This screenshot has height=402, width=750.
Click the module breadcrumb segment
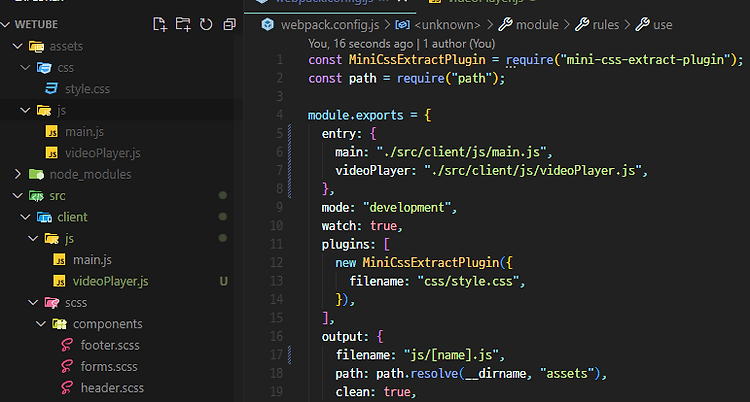(x=537, y=25)
